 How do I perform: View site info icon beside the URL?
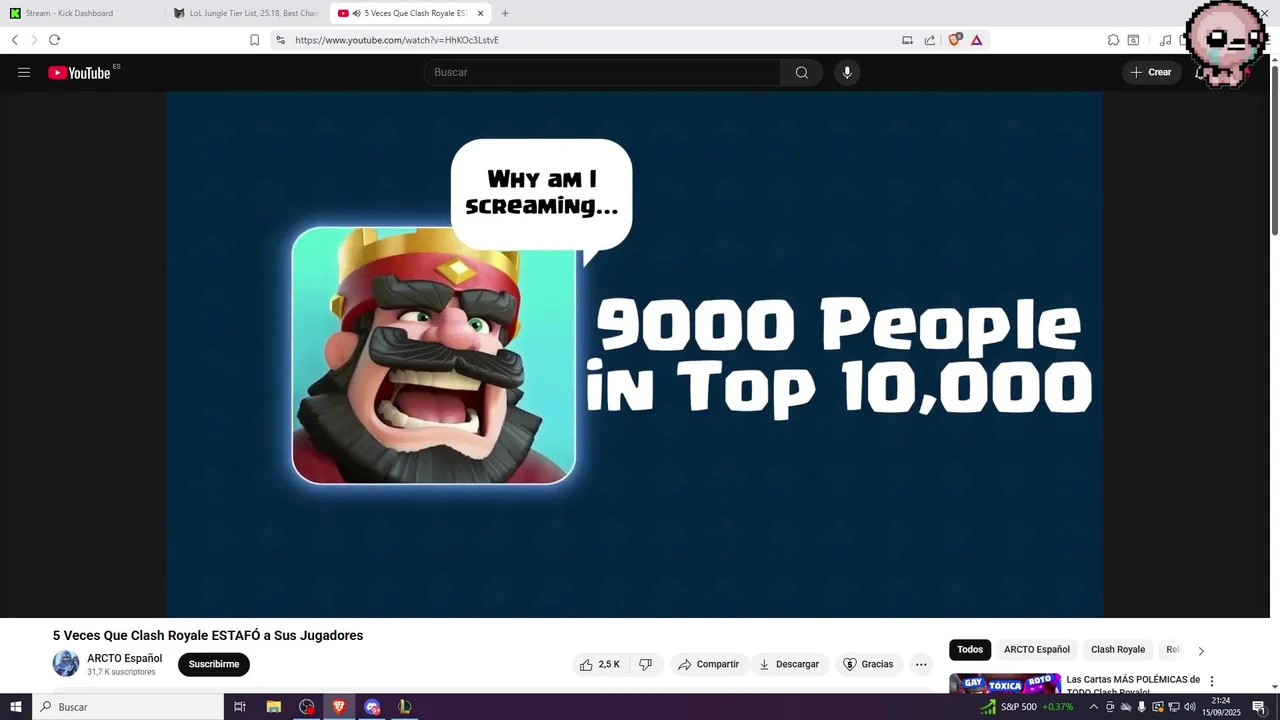tap(280, 40)
